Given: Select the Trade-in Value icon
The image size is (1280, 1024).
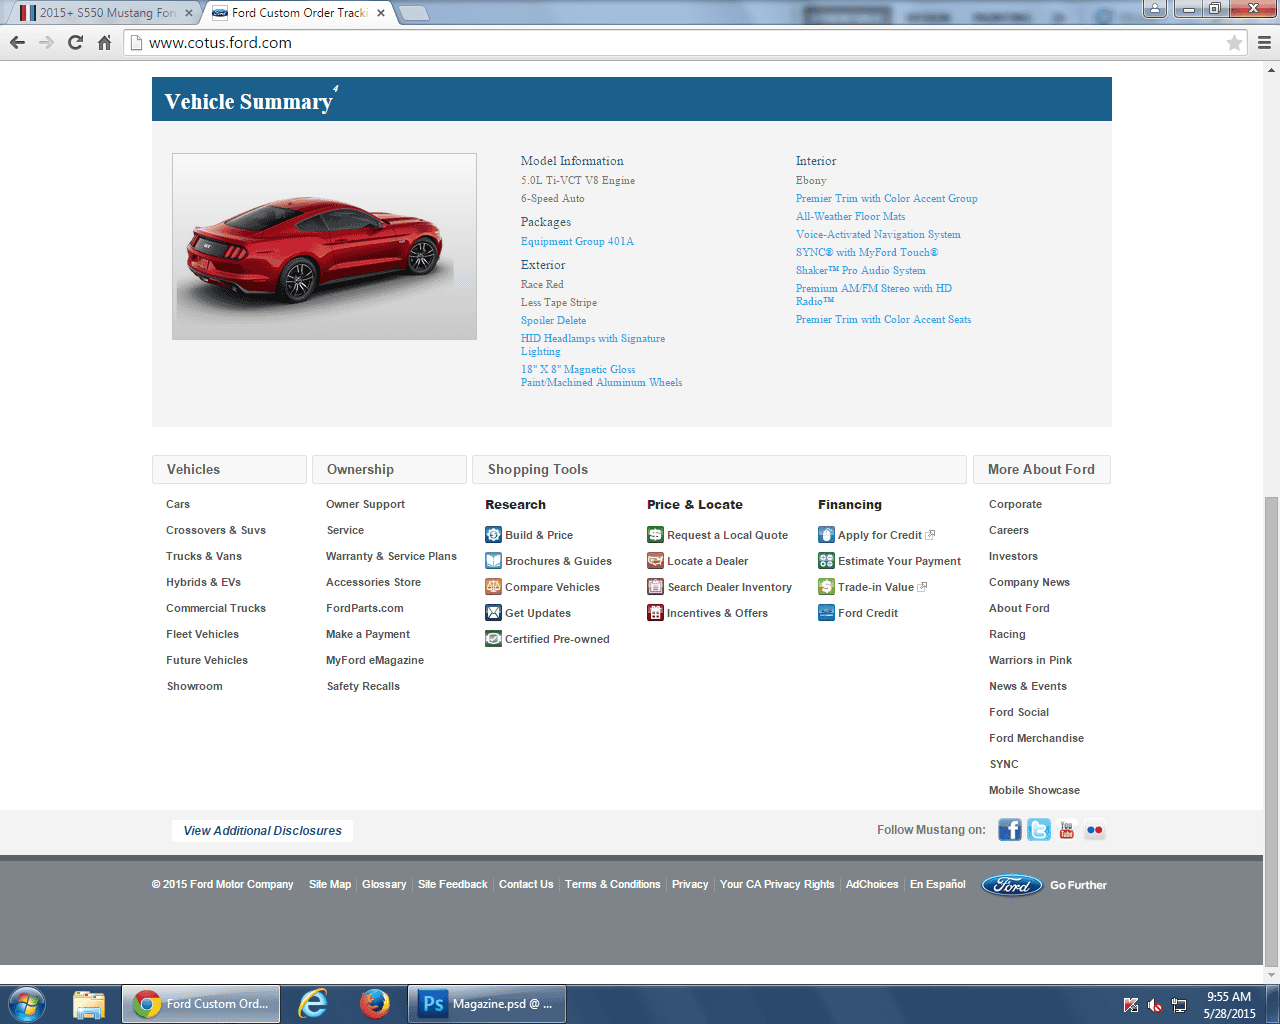Looking at the screenshot, I should (826, 587).
